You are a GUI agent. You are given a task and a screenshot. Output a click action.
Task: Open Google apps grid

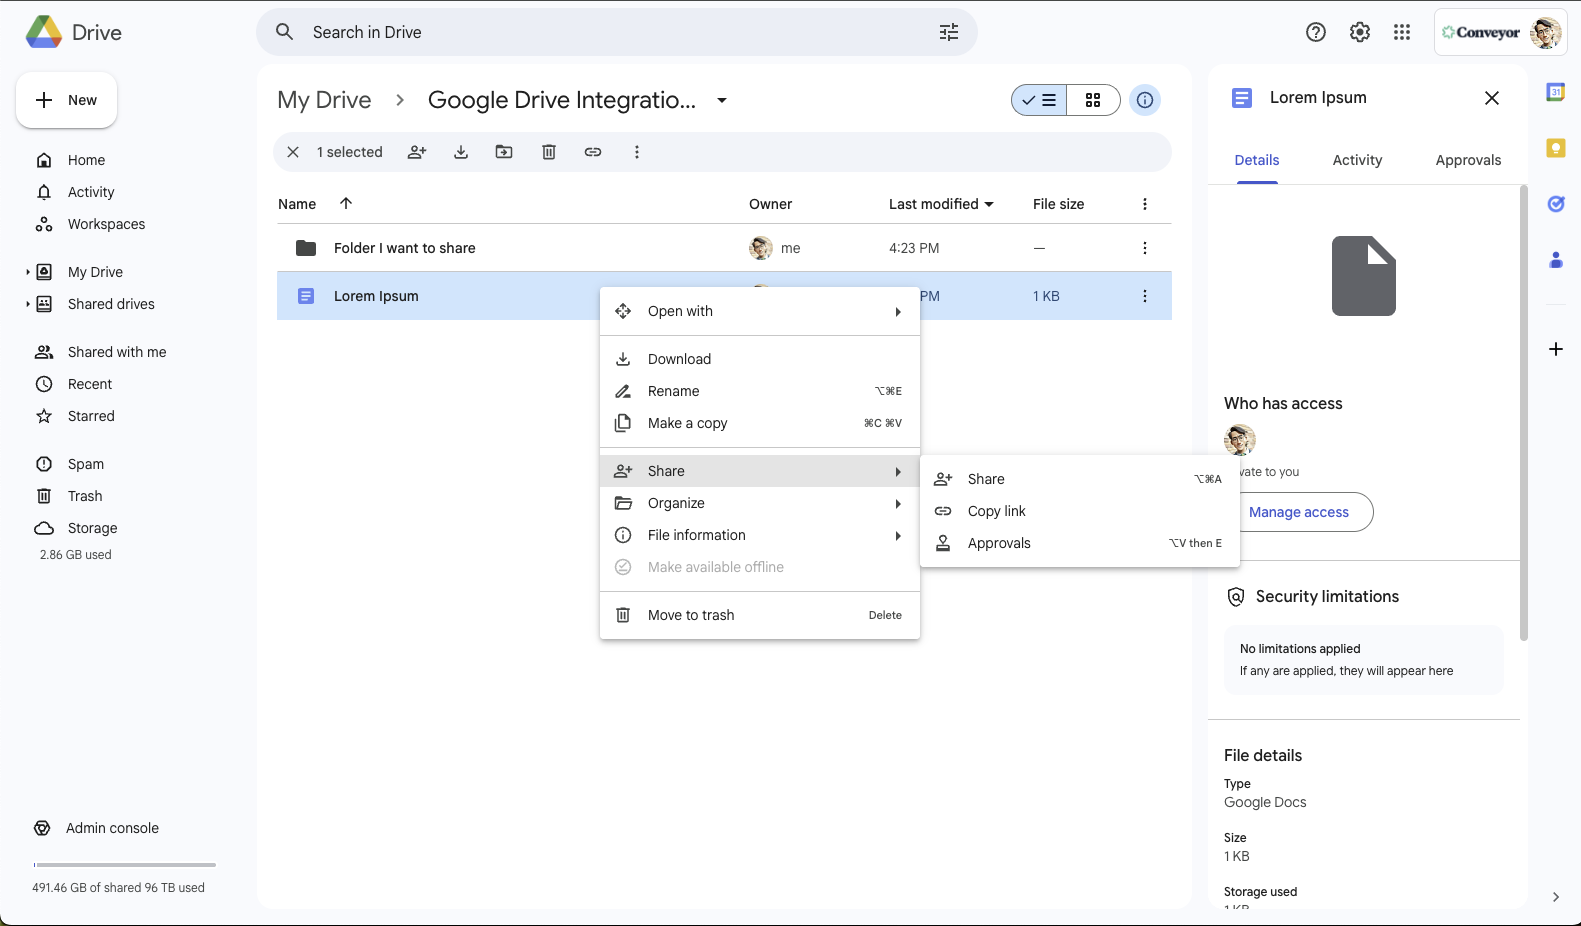1402,32
